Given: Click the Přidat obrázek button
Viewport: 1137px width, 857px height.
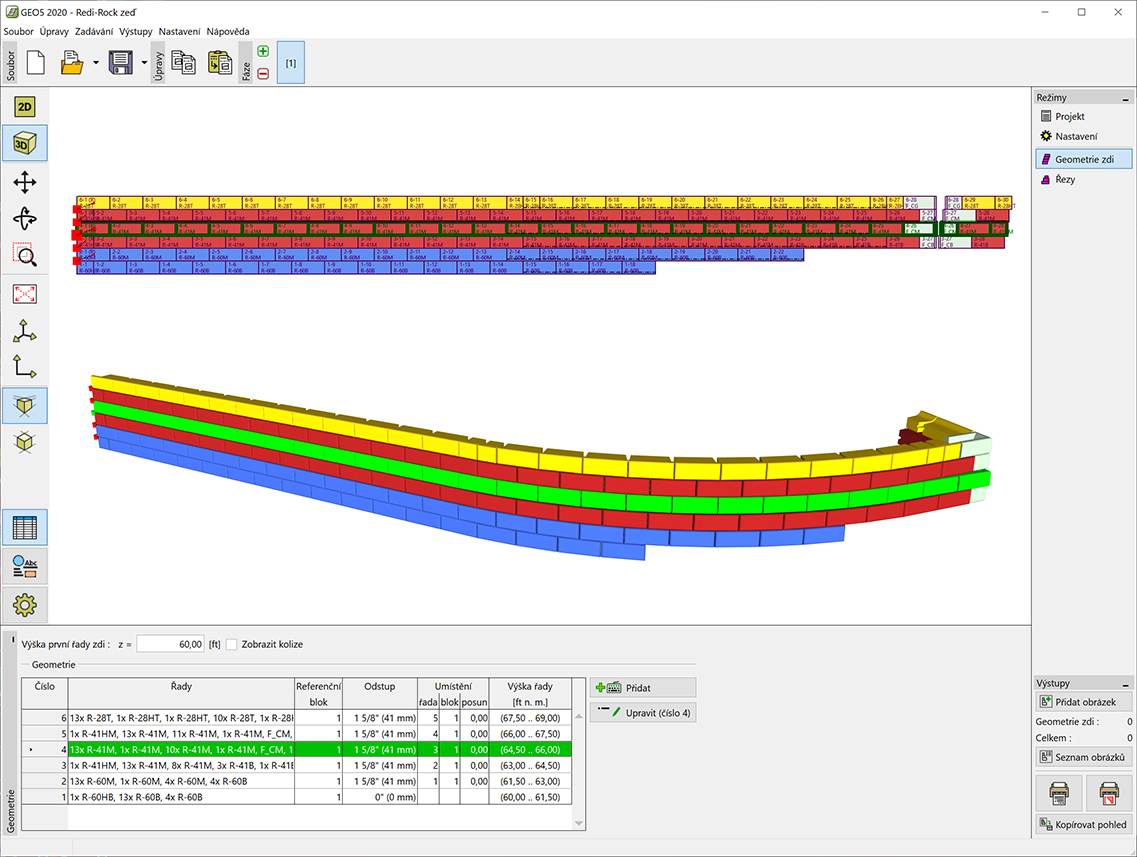Looking at the screenshot, I should 1083,702.
